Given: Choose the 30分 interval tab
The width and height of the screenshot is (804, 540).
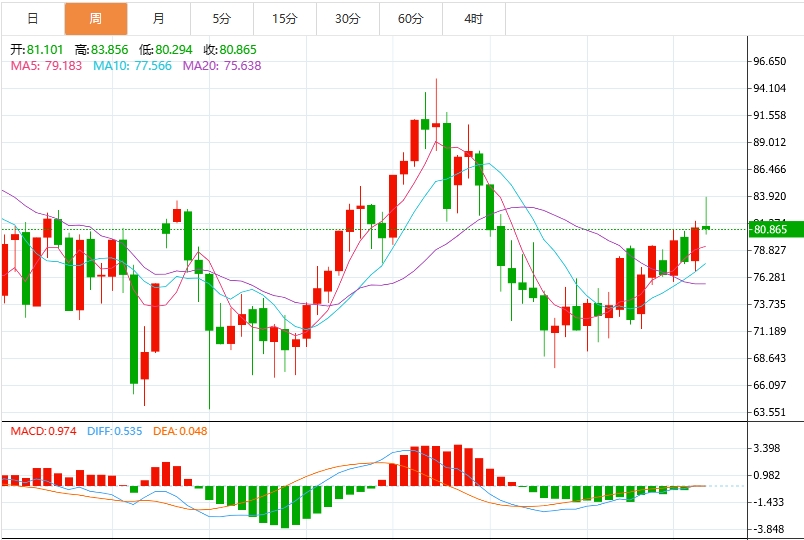Looking at the screenshot, I should pos(348,19).
